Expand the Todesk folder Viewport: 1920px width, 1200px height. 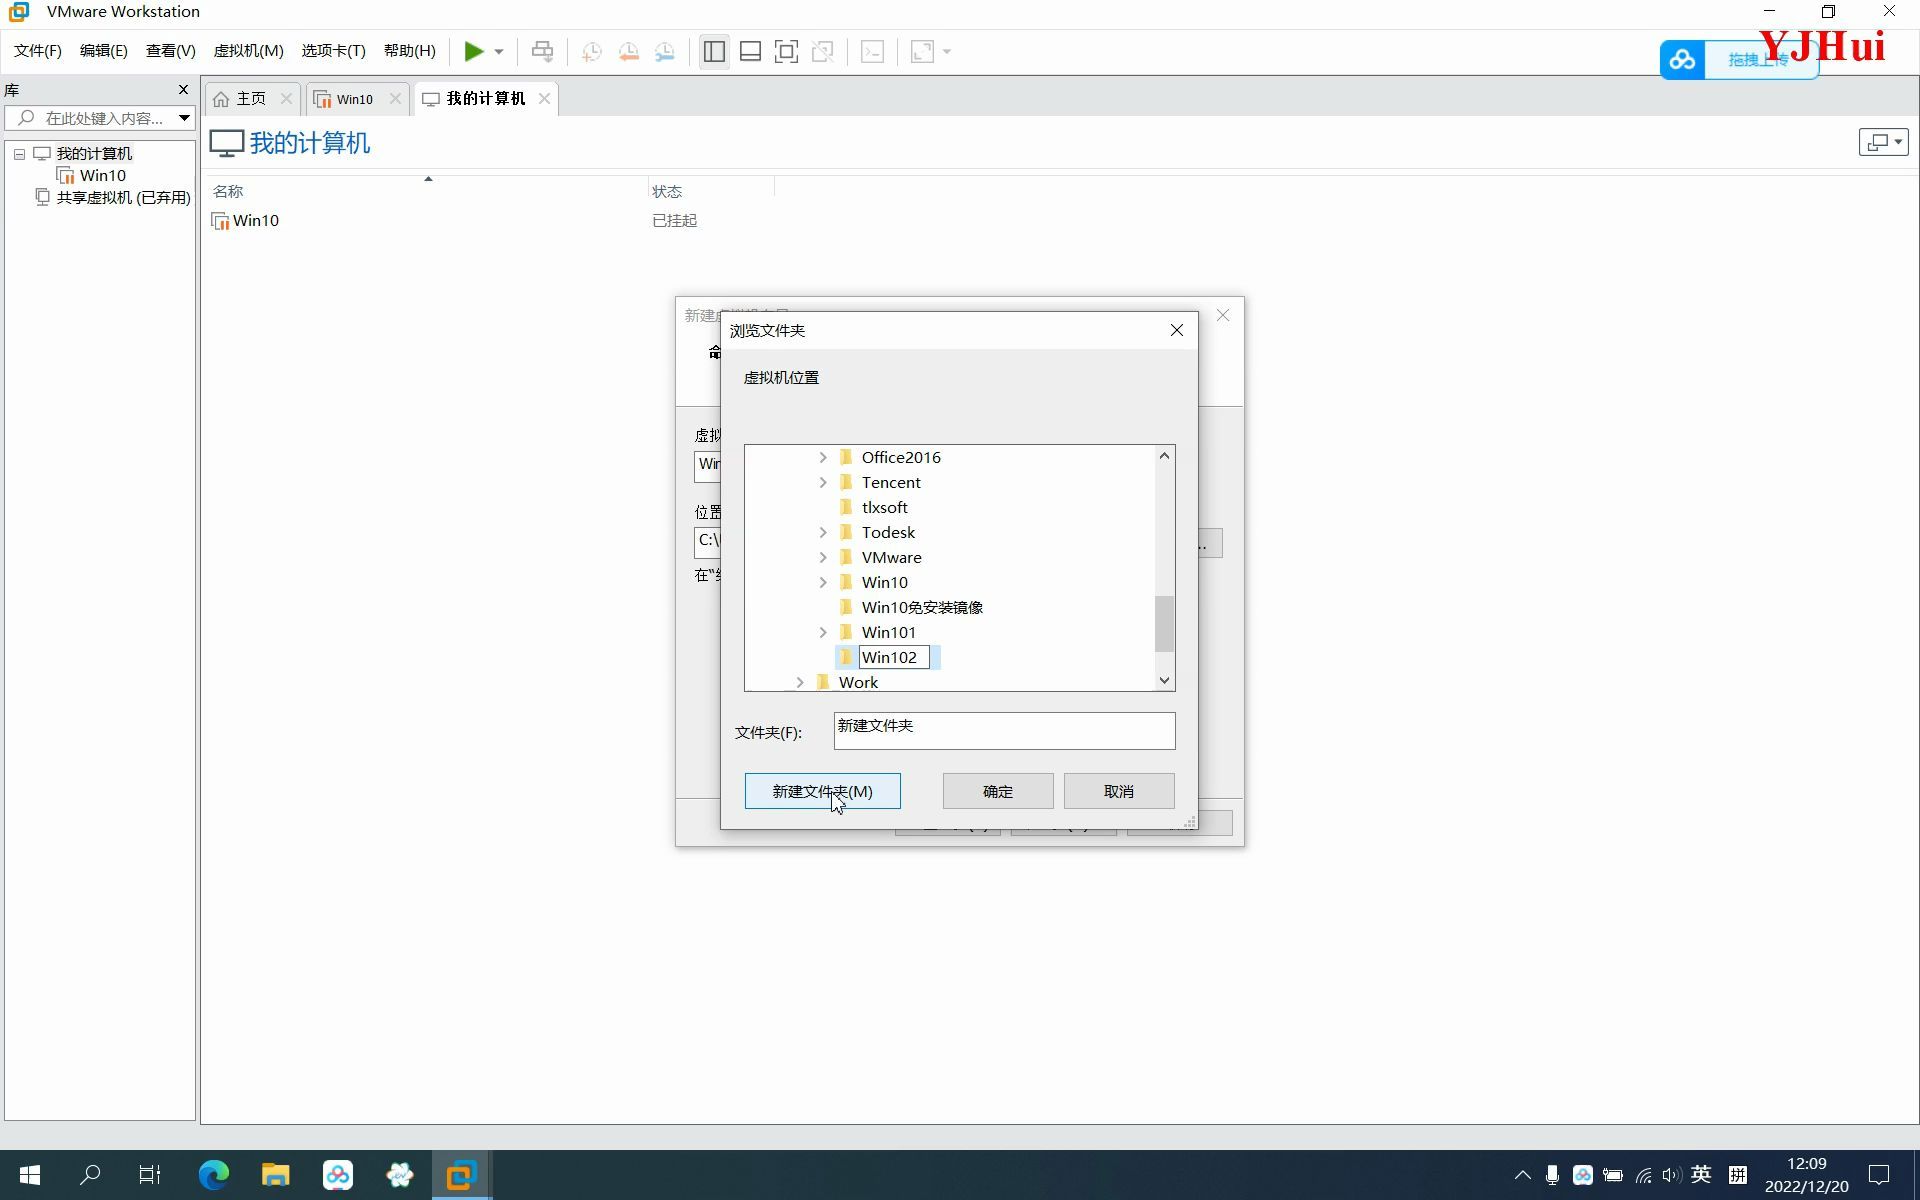point(823,533)
